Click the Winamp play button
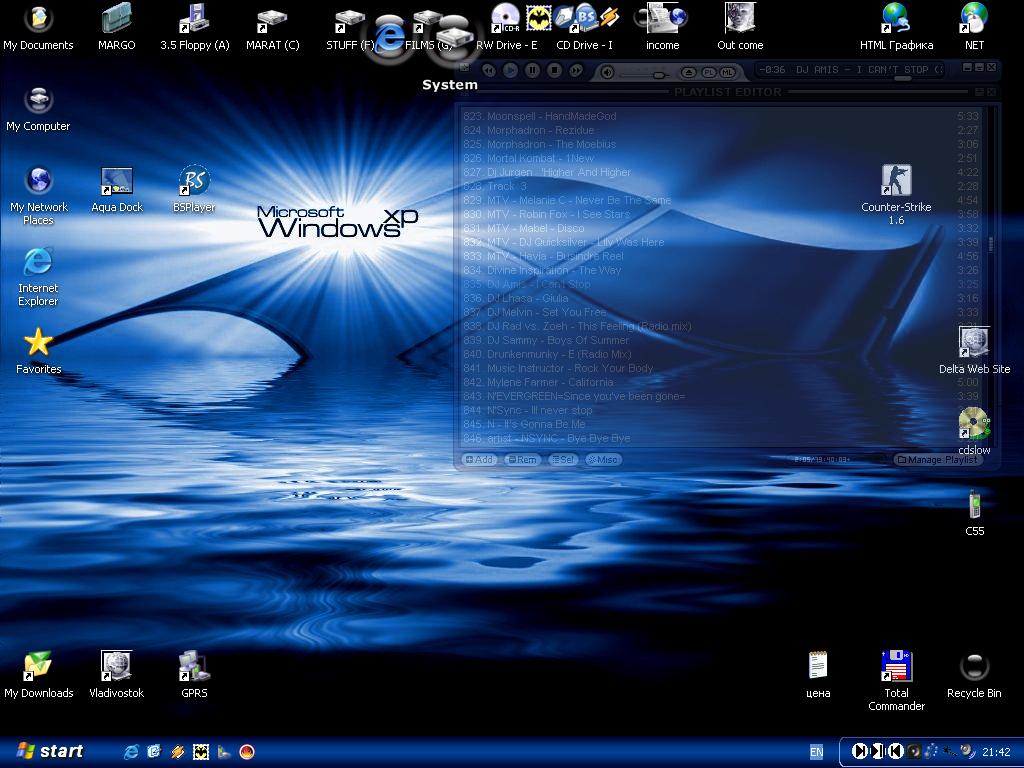 (x=510, y=71)
